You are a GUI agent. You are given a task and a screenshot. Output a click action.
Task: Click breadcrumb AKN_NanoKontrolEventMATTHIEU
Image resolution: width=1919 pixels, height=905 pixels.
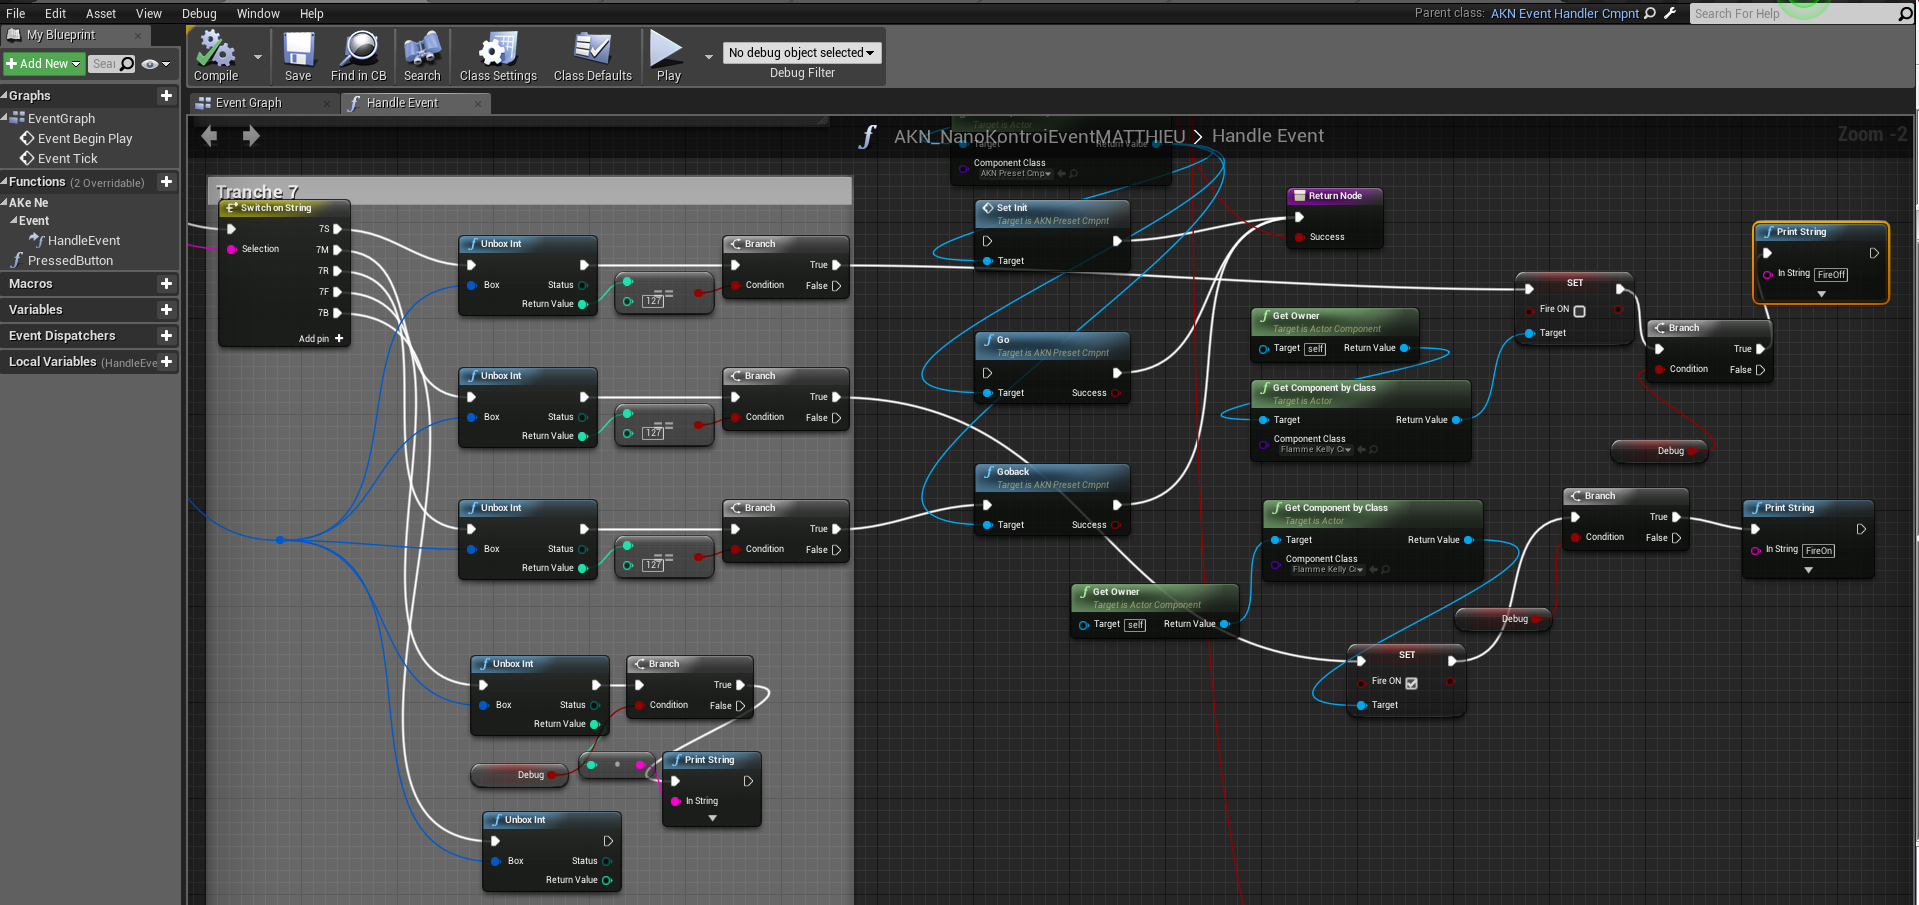(x=1039, y=136)
